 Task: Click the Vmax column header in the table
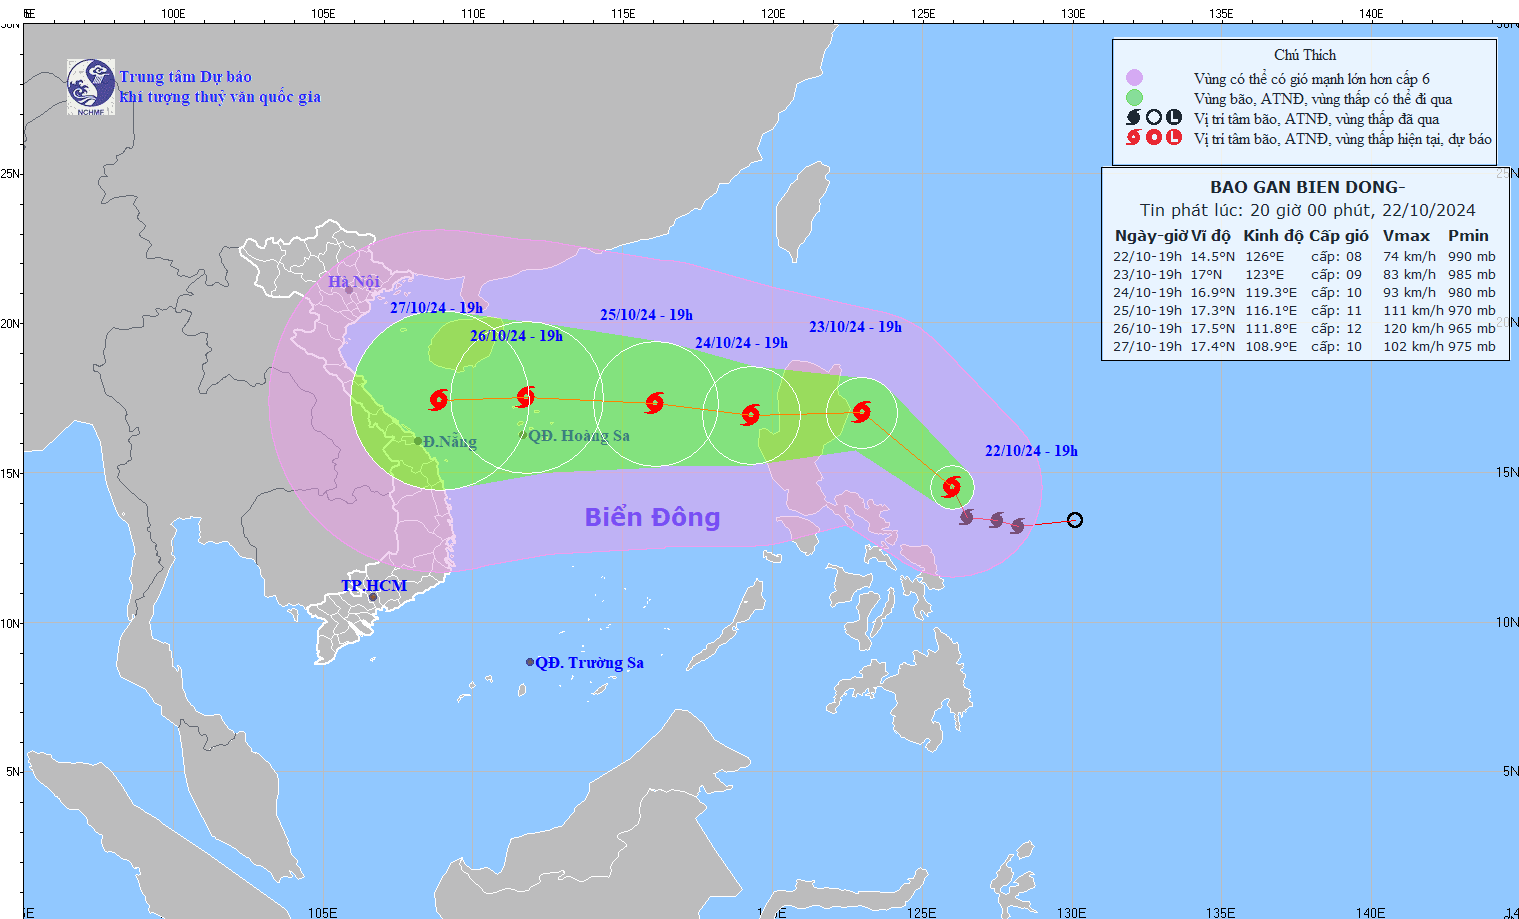point(1407,236)
